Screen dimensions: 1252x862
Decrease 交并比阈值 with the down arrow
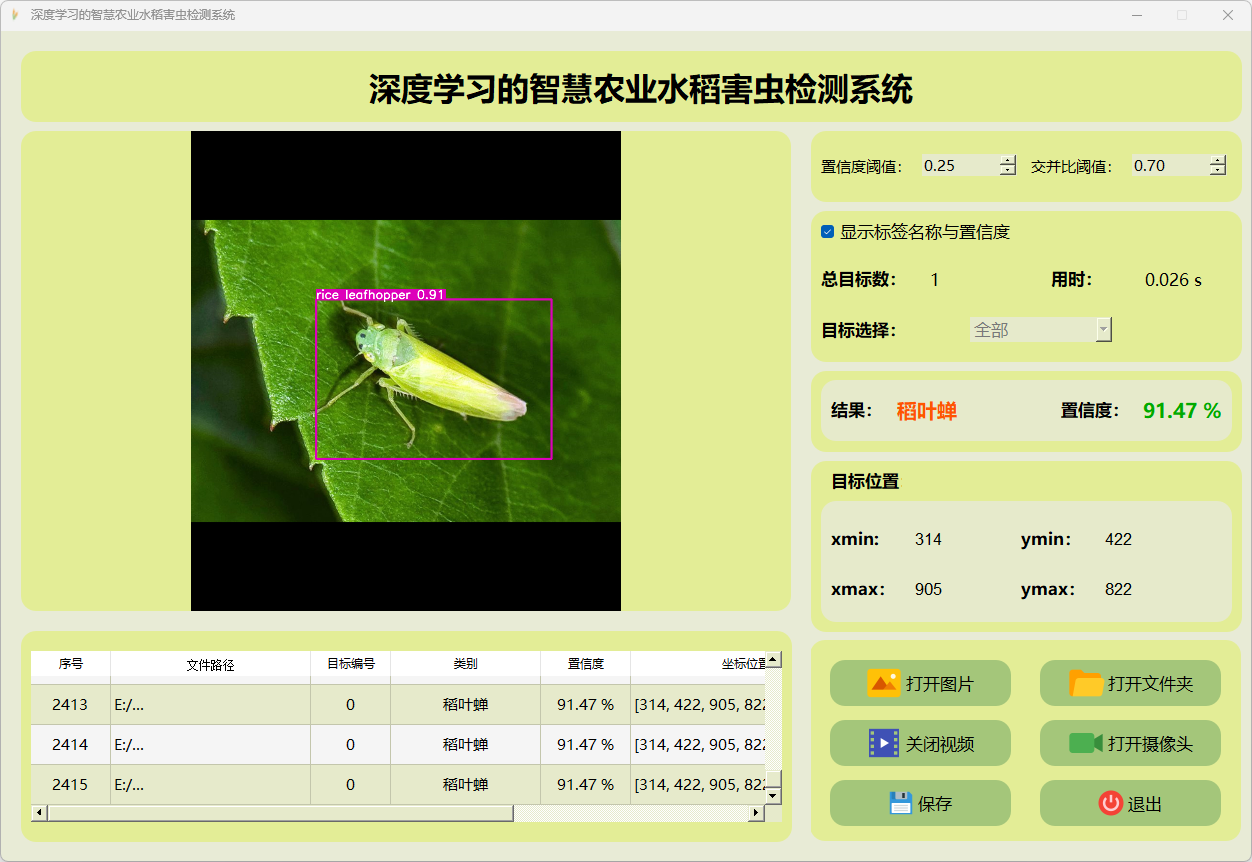(x=1217, y=171)
